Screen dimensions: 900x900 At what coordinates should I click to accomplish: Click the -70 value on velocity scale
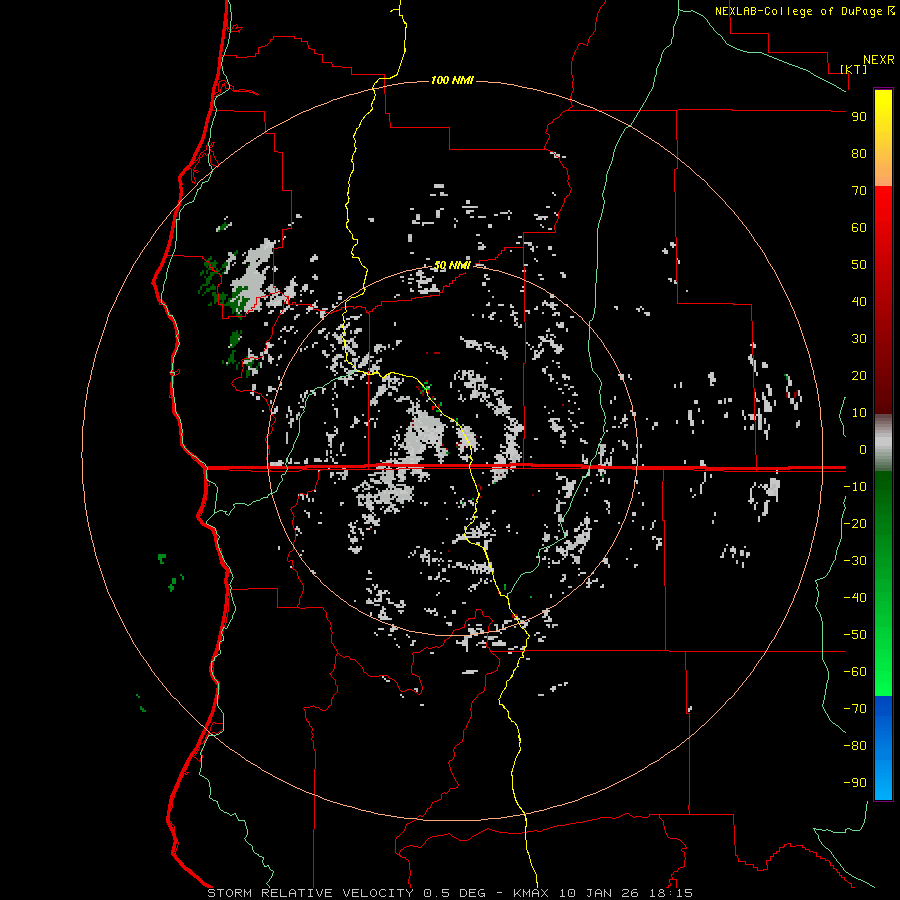click(855, 709)
